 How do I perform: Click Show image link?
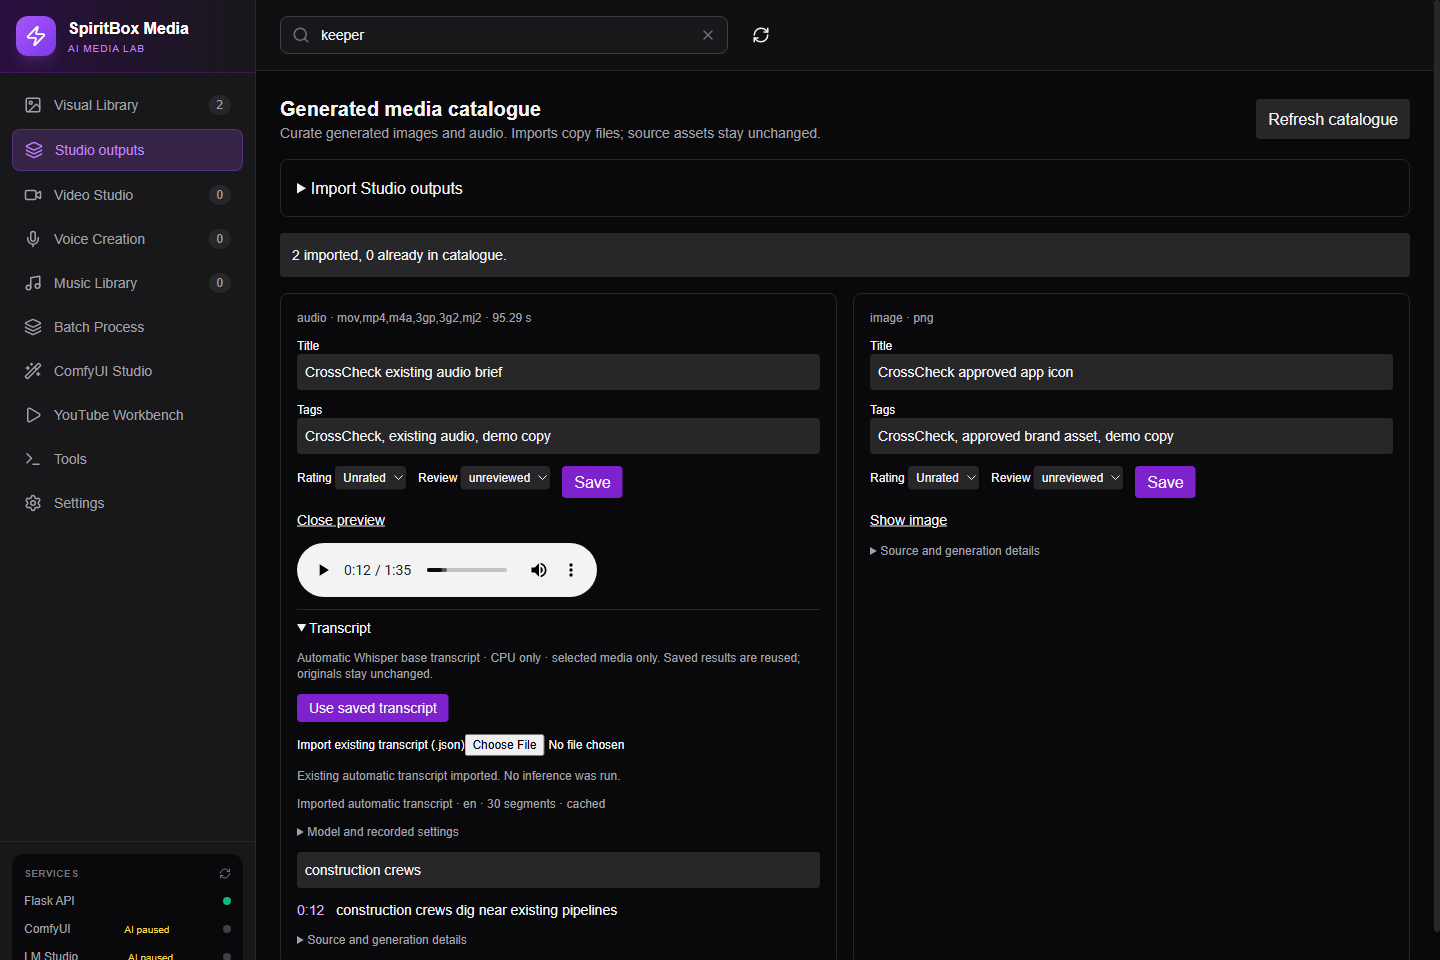click(908, 520)
